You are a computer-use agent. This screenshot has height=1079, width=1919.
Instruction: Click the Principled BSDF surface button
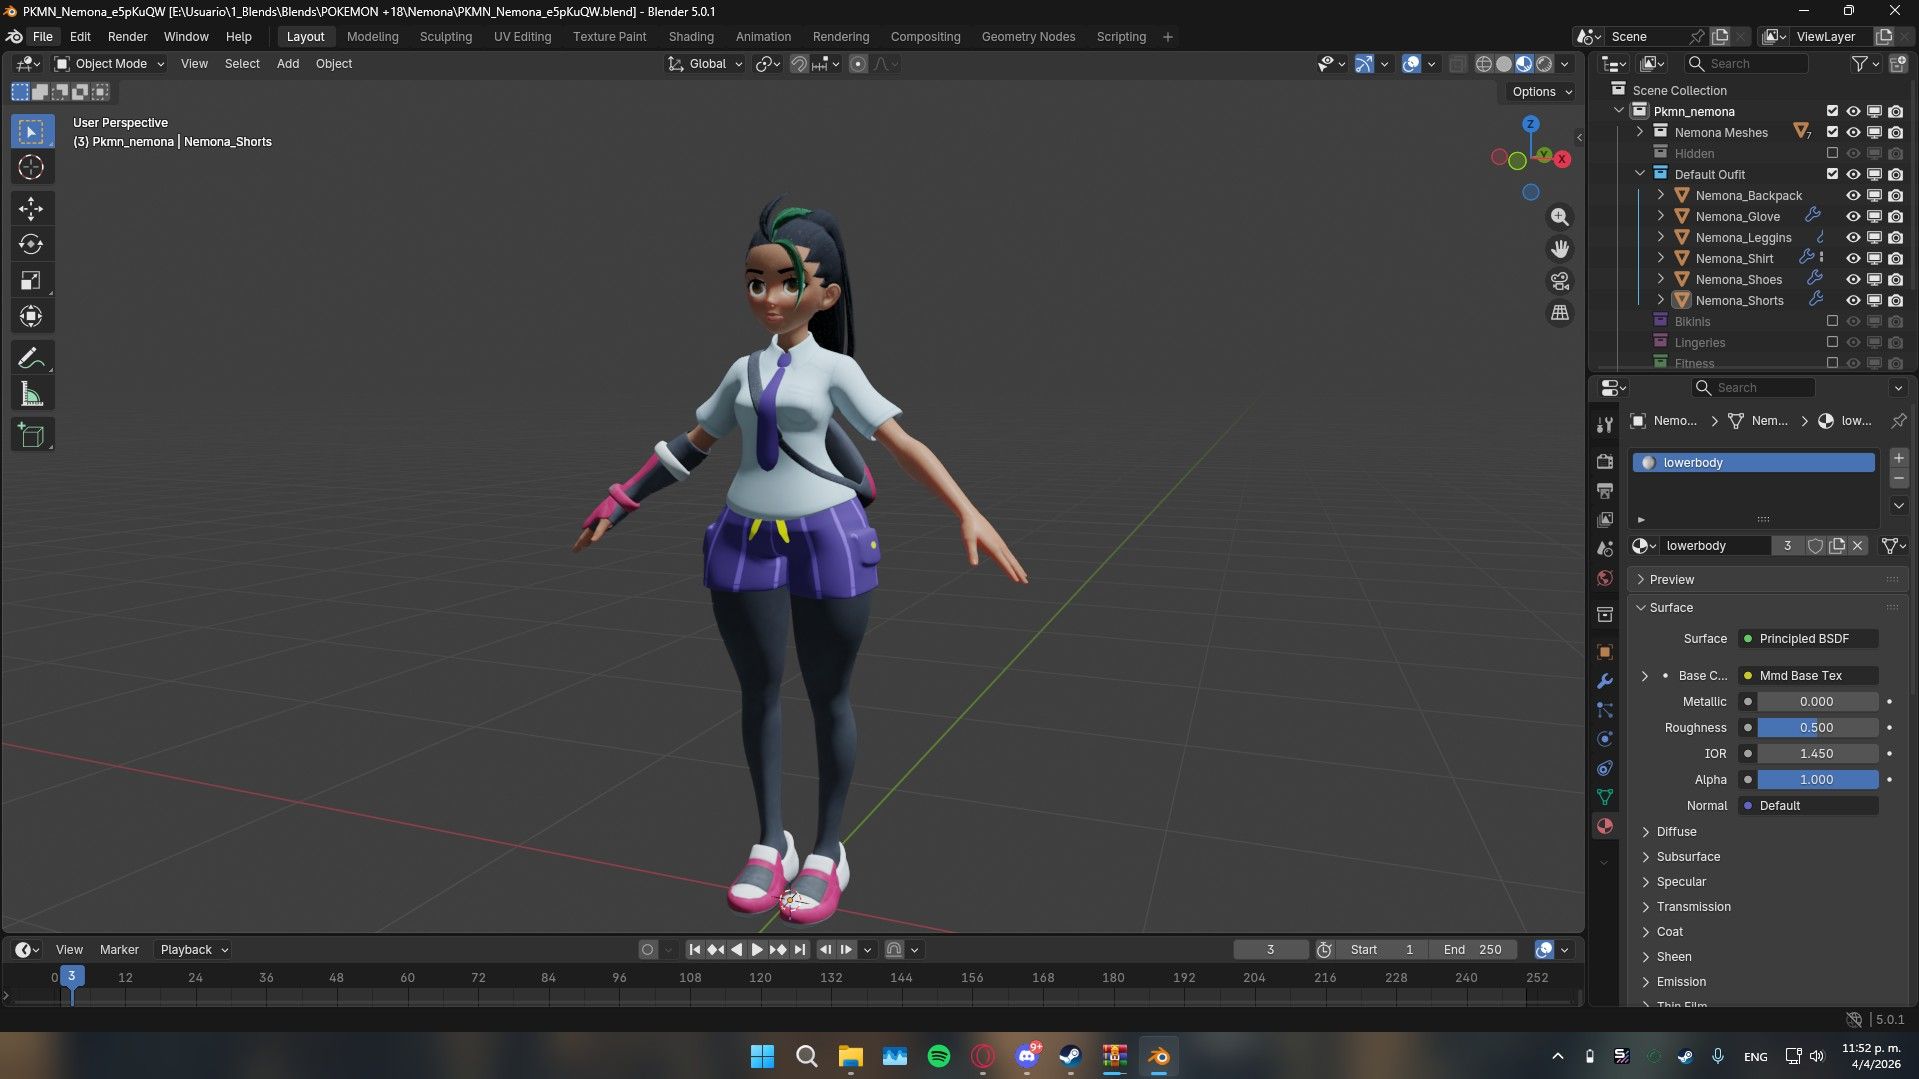click(1808, 639)
